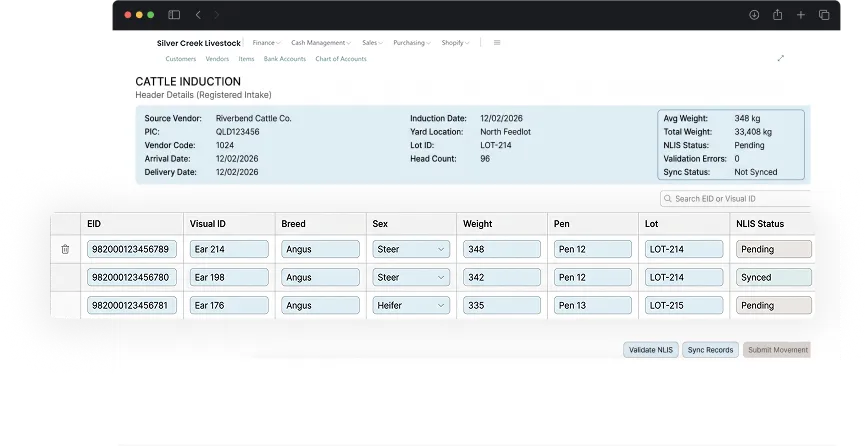Delete first row with trash icon
865x446 pixels.
pyautogui.click(x=65, y=249)
